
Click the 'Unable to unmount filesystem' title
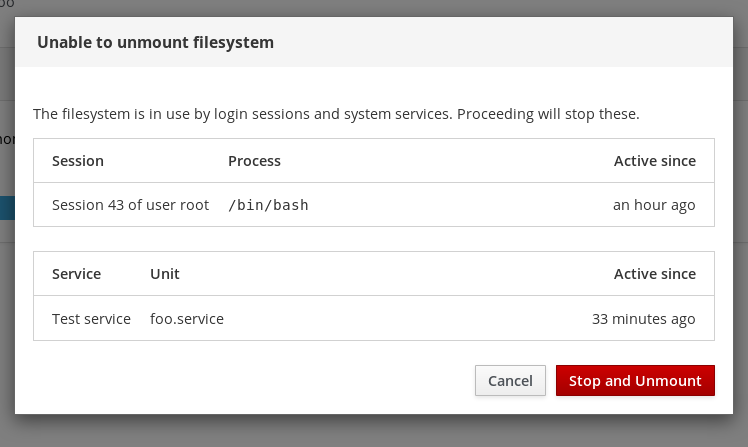pos(156,42)
